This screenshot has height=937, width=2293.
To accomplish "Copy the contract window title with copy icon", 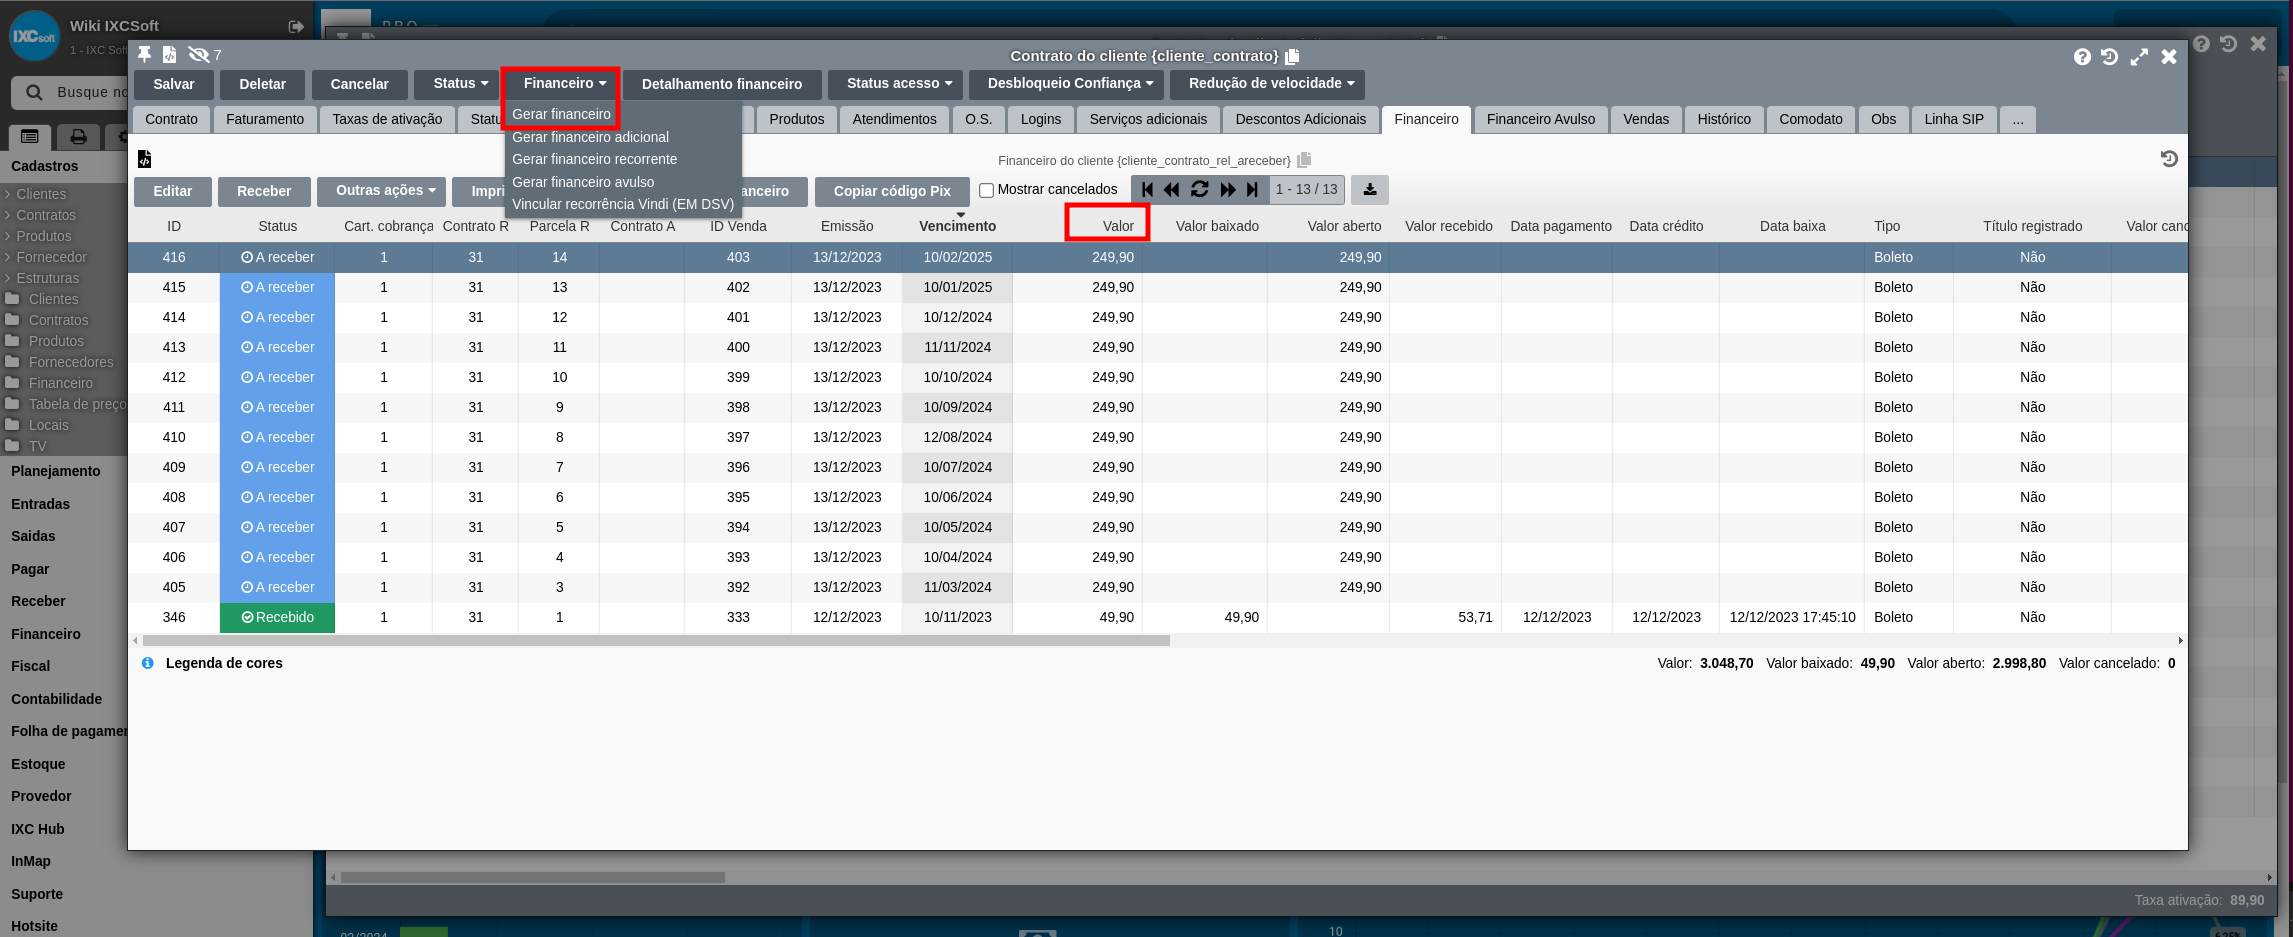I will [1292, 56].
